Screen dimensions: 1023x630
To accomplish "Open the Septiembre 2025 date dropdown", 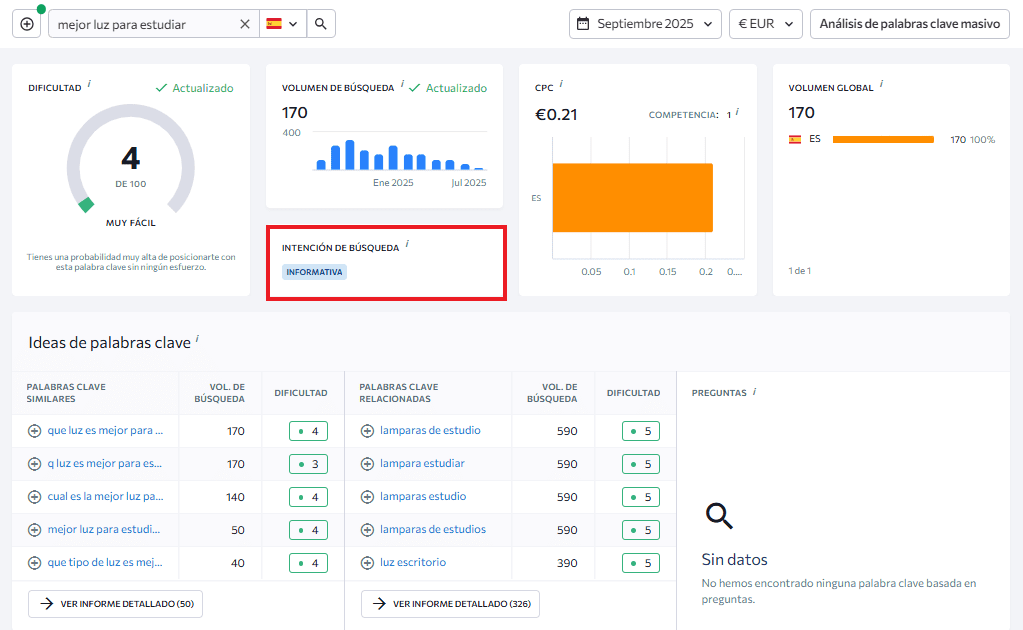I will 645,24.
